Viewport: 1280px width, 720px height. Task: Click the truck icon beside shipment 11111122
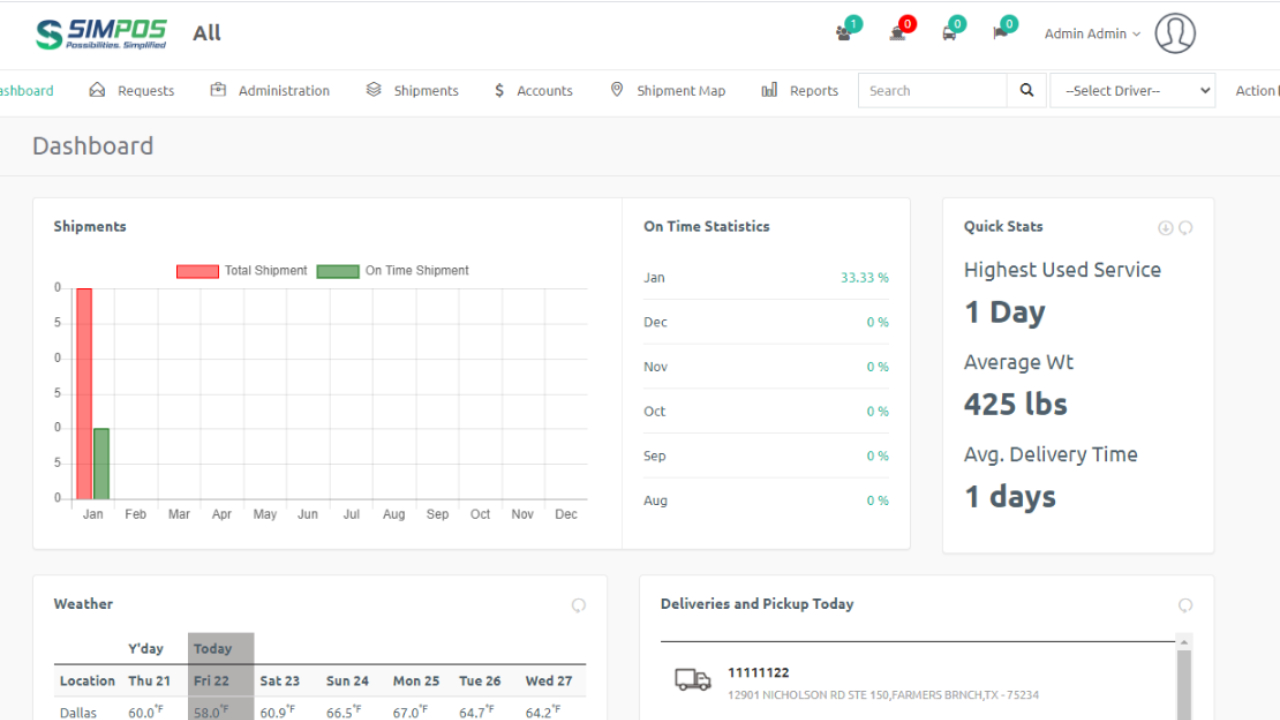693,680
